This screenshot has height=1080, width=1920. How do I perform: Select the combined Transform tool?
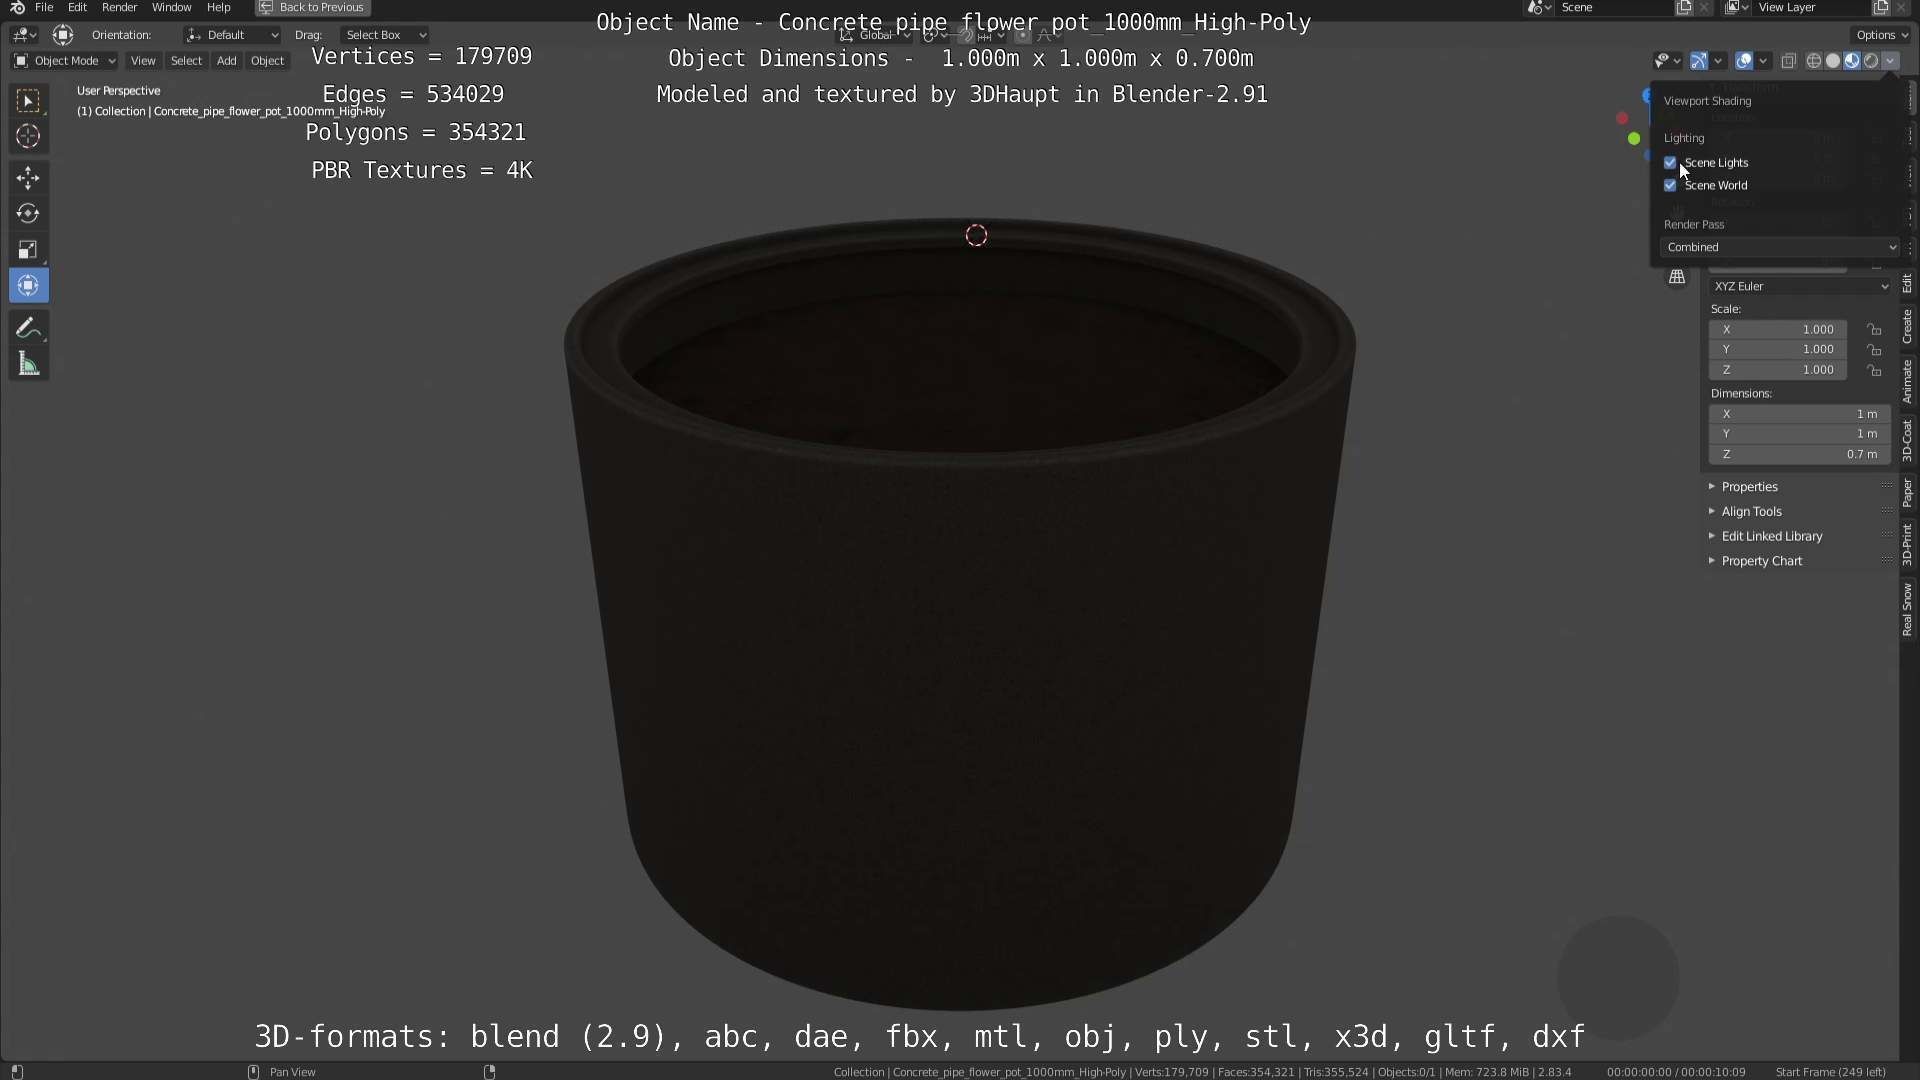click(x=28, y=285)
